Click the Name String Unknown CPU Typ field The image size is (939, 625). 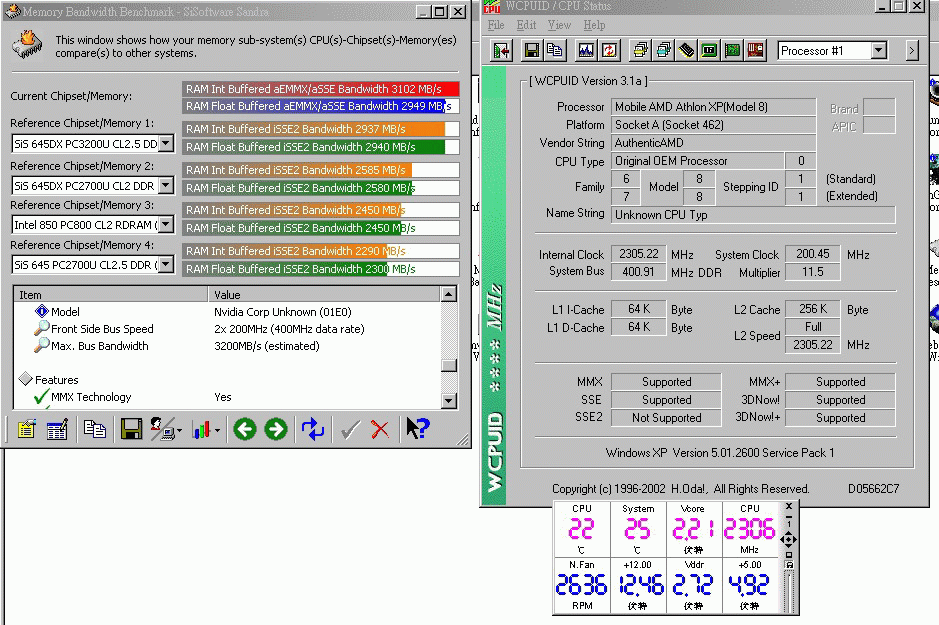pyautogui.click(x=753, y=215)
